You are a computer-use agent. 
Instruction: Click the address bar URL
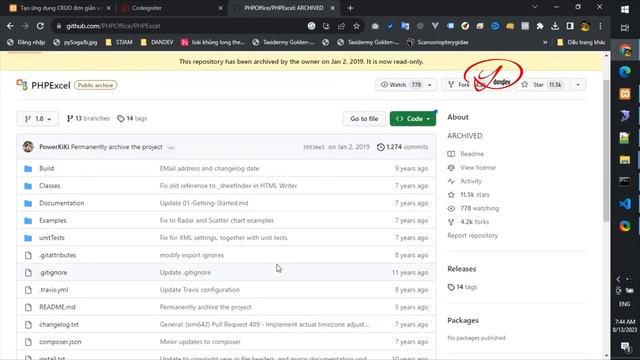pyautogui.click(x=113, y=26)
